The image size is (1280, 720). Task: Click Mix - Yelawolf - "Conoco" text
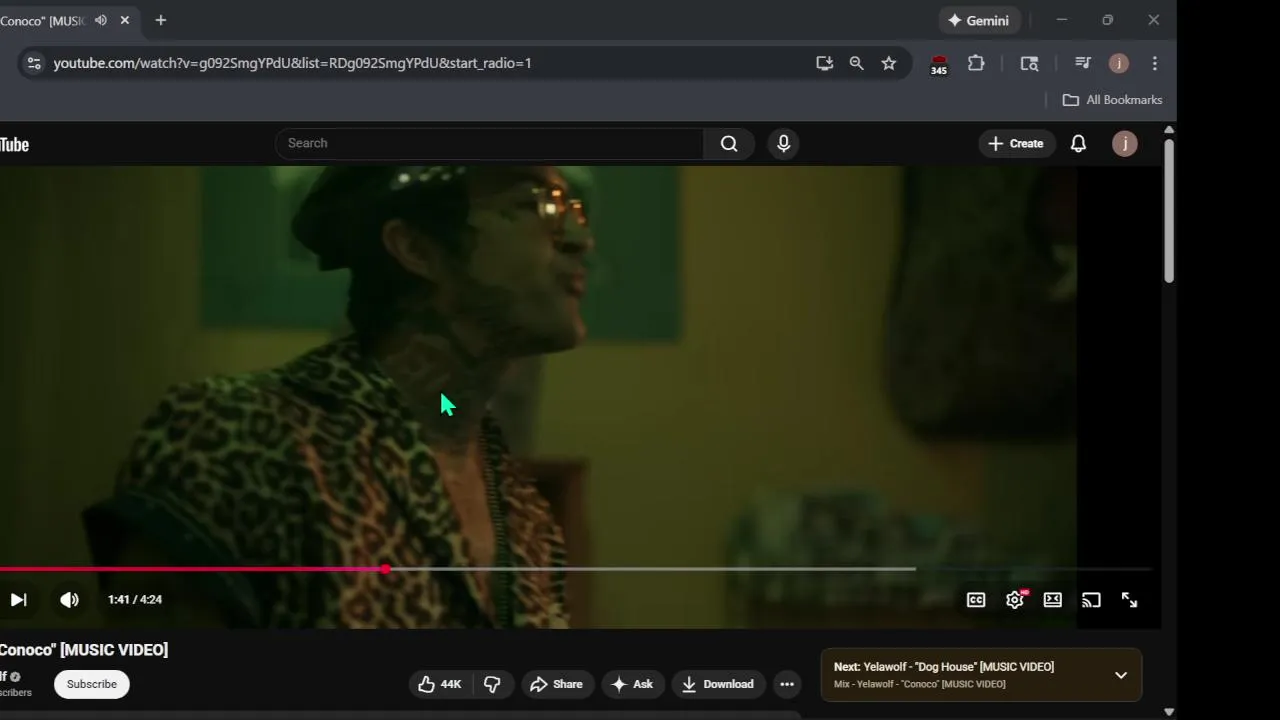920,684
